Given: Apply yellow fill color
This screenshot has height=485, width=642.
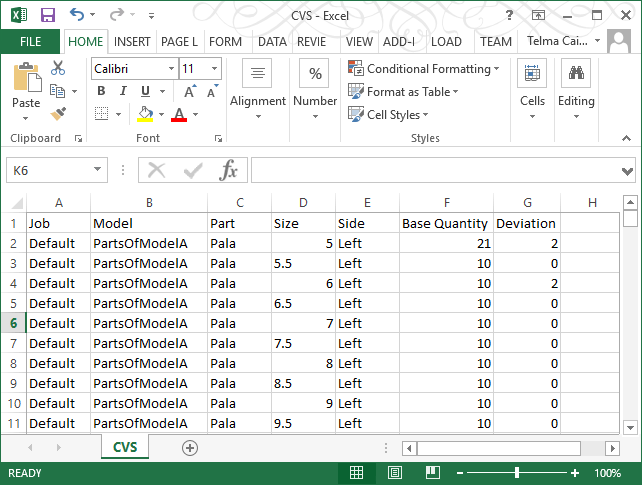Looking at the screenshot, I should (x=145, y=114).
